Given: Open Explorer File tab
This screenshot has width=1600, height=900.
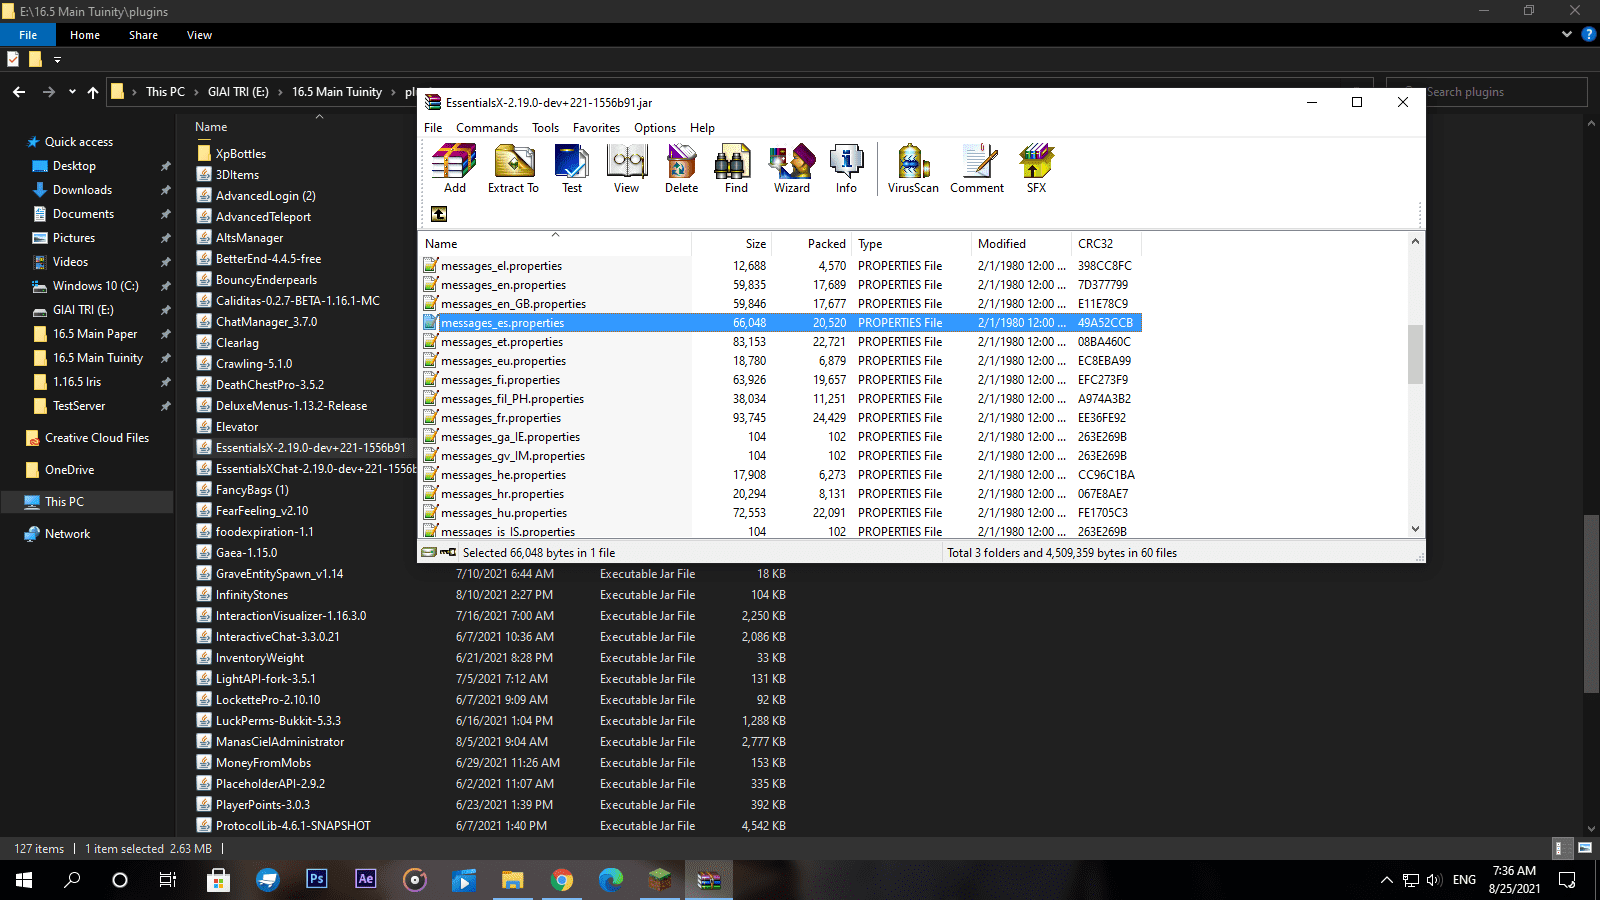Looking at the screenshot, I should pos(28,35).
